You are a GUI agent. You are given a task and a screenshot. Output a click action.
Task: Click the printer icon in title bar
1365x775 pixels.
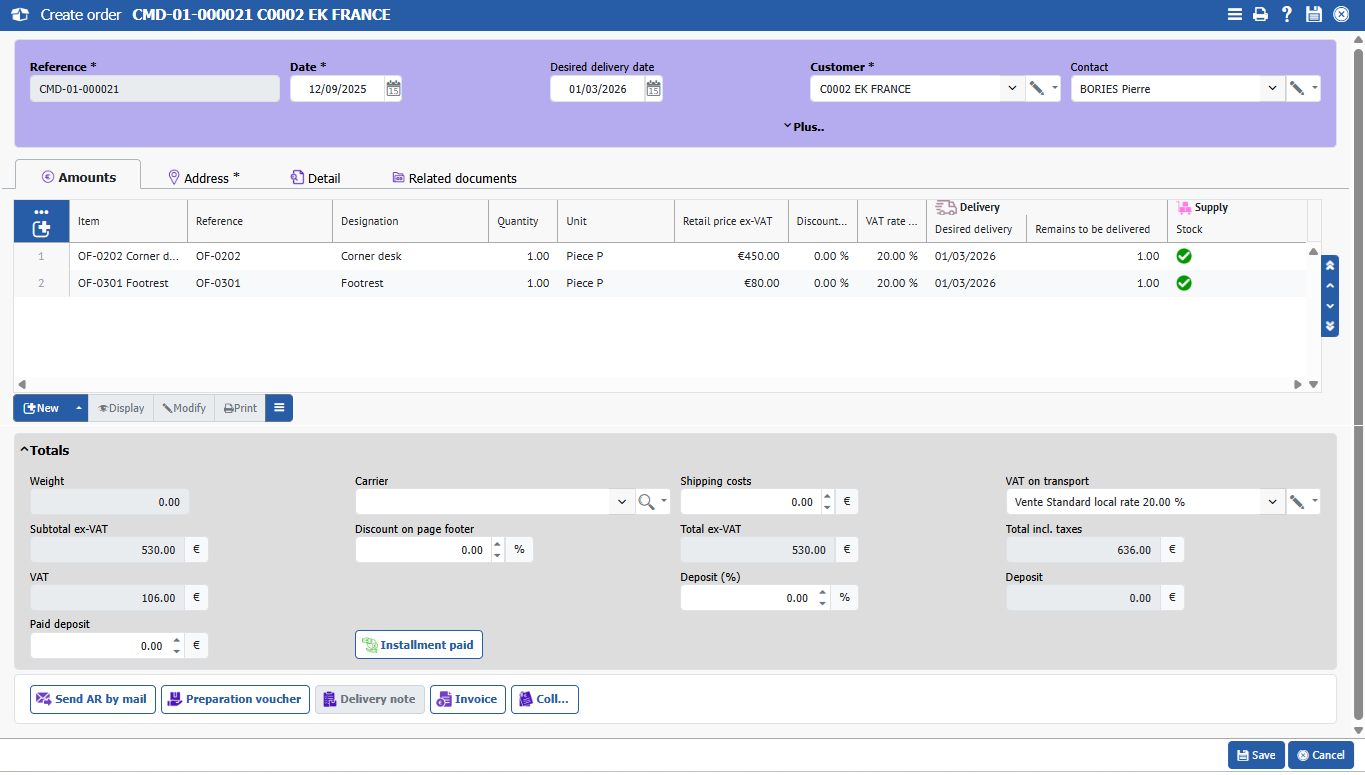tap(1261, 15)
